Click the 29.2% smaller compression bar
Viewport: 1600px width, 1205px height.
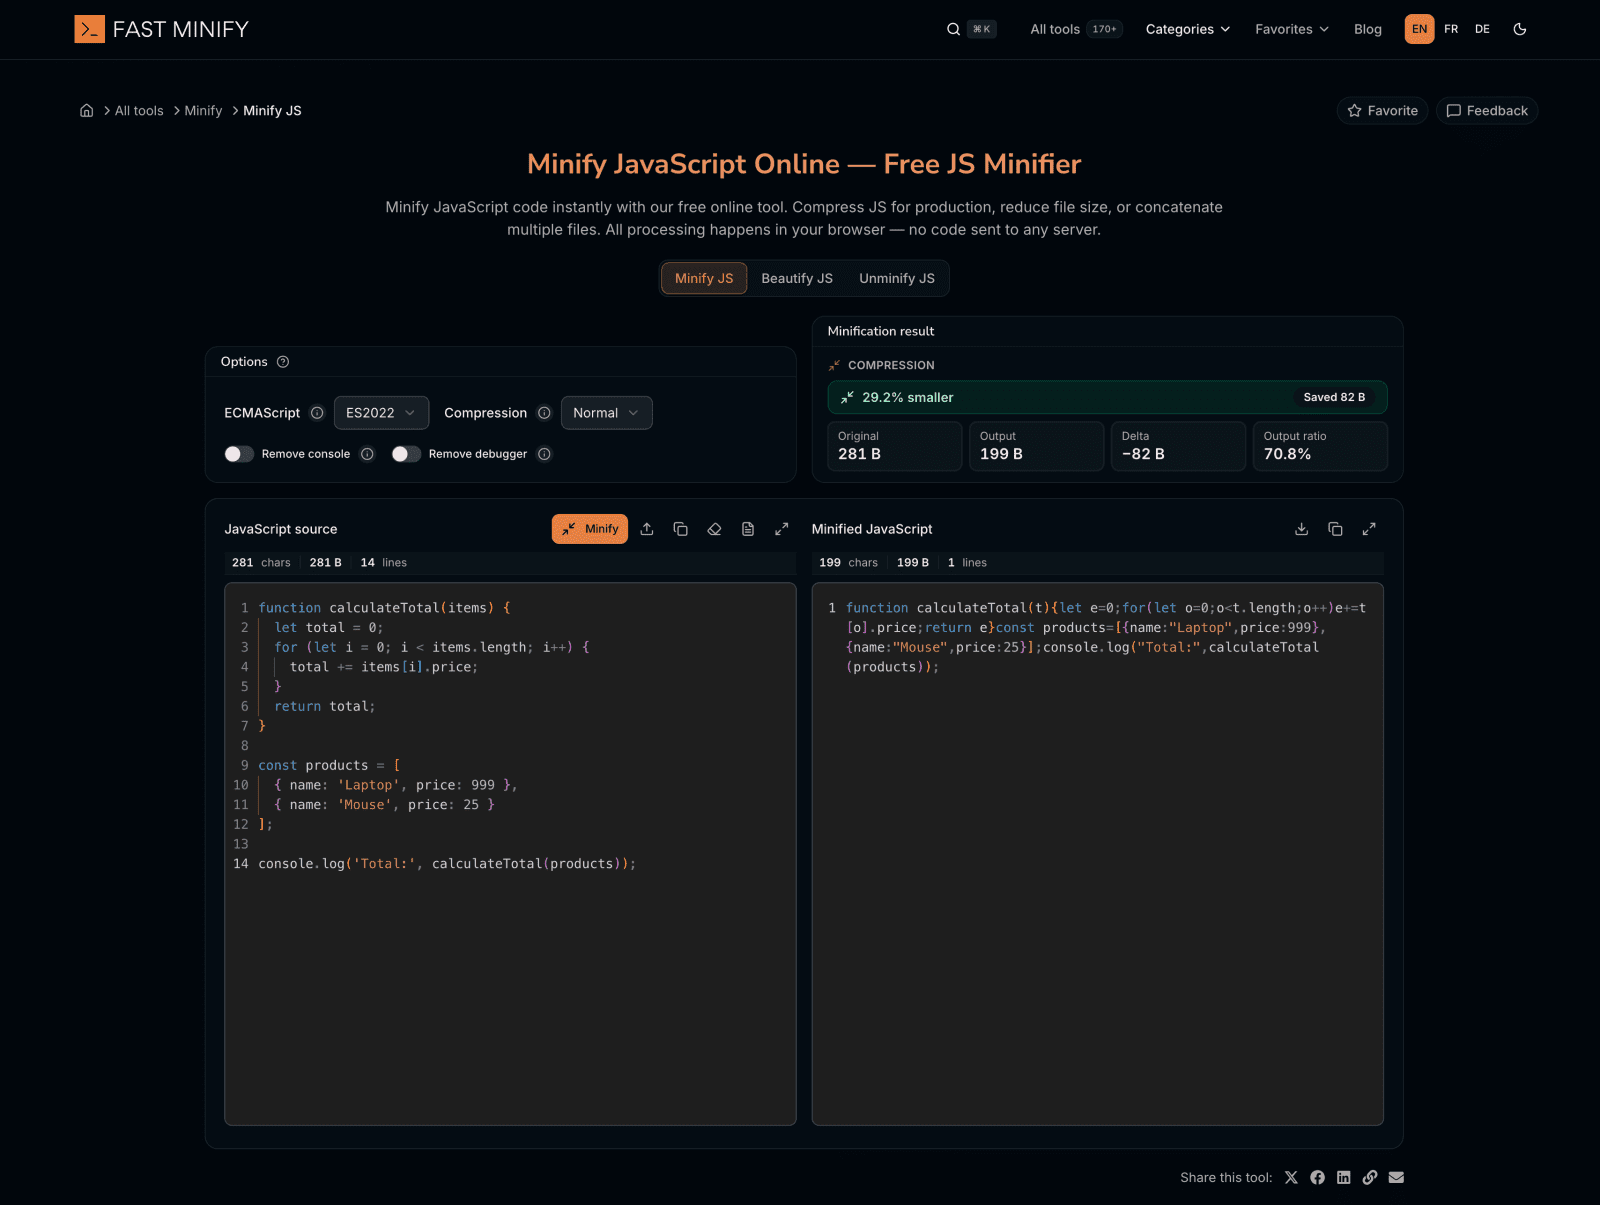point(1107,397)
